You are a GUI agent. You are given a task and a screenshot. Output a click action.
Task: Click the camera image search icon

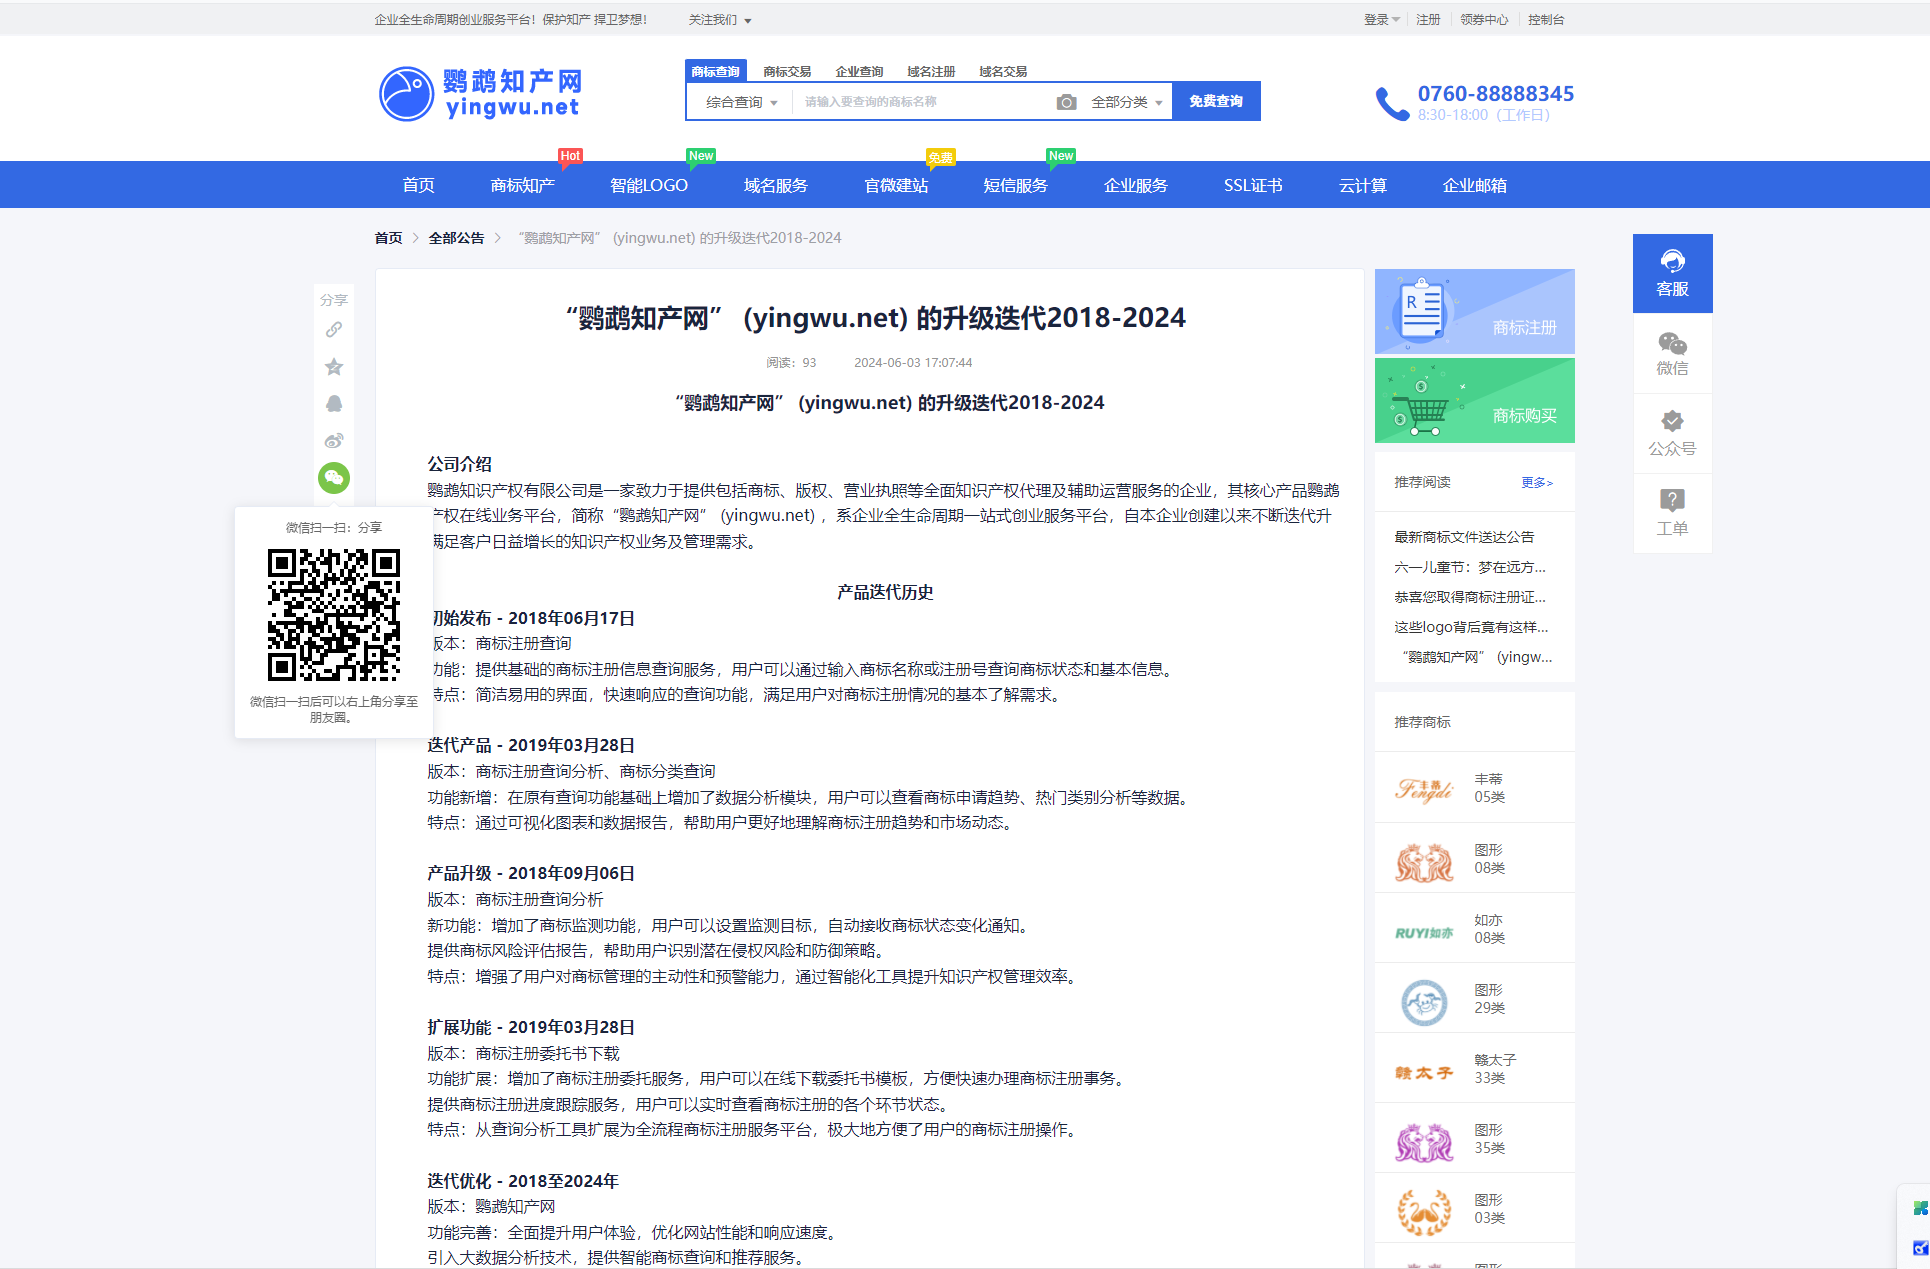pos(1066,102)
